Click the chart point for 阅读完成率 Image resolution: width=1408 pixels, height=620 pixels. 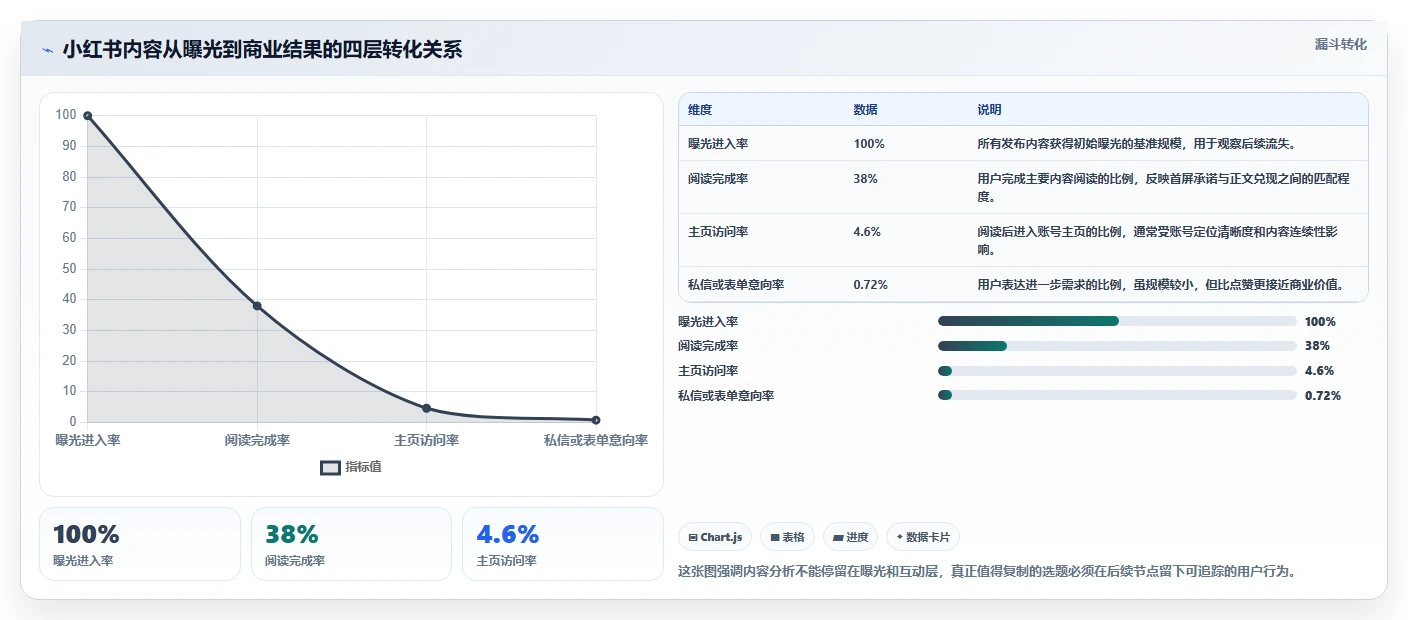tap(257, 305)
